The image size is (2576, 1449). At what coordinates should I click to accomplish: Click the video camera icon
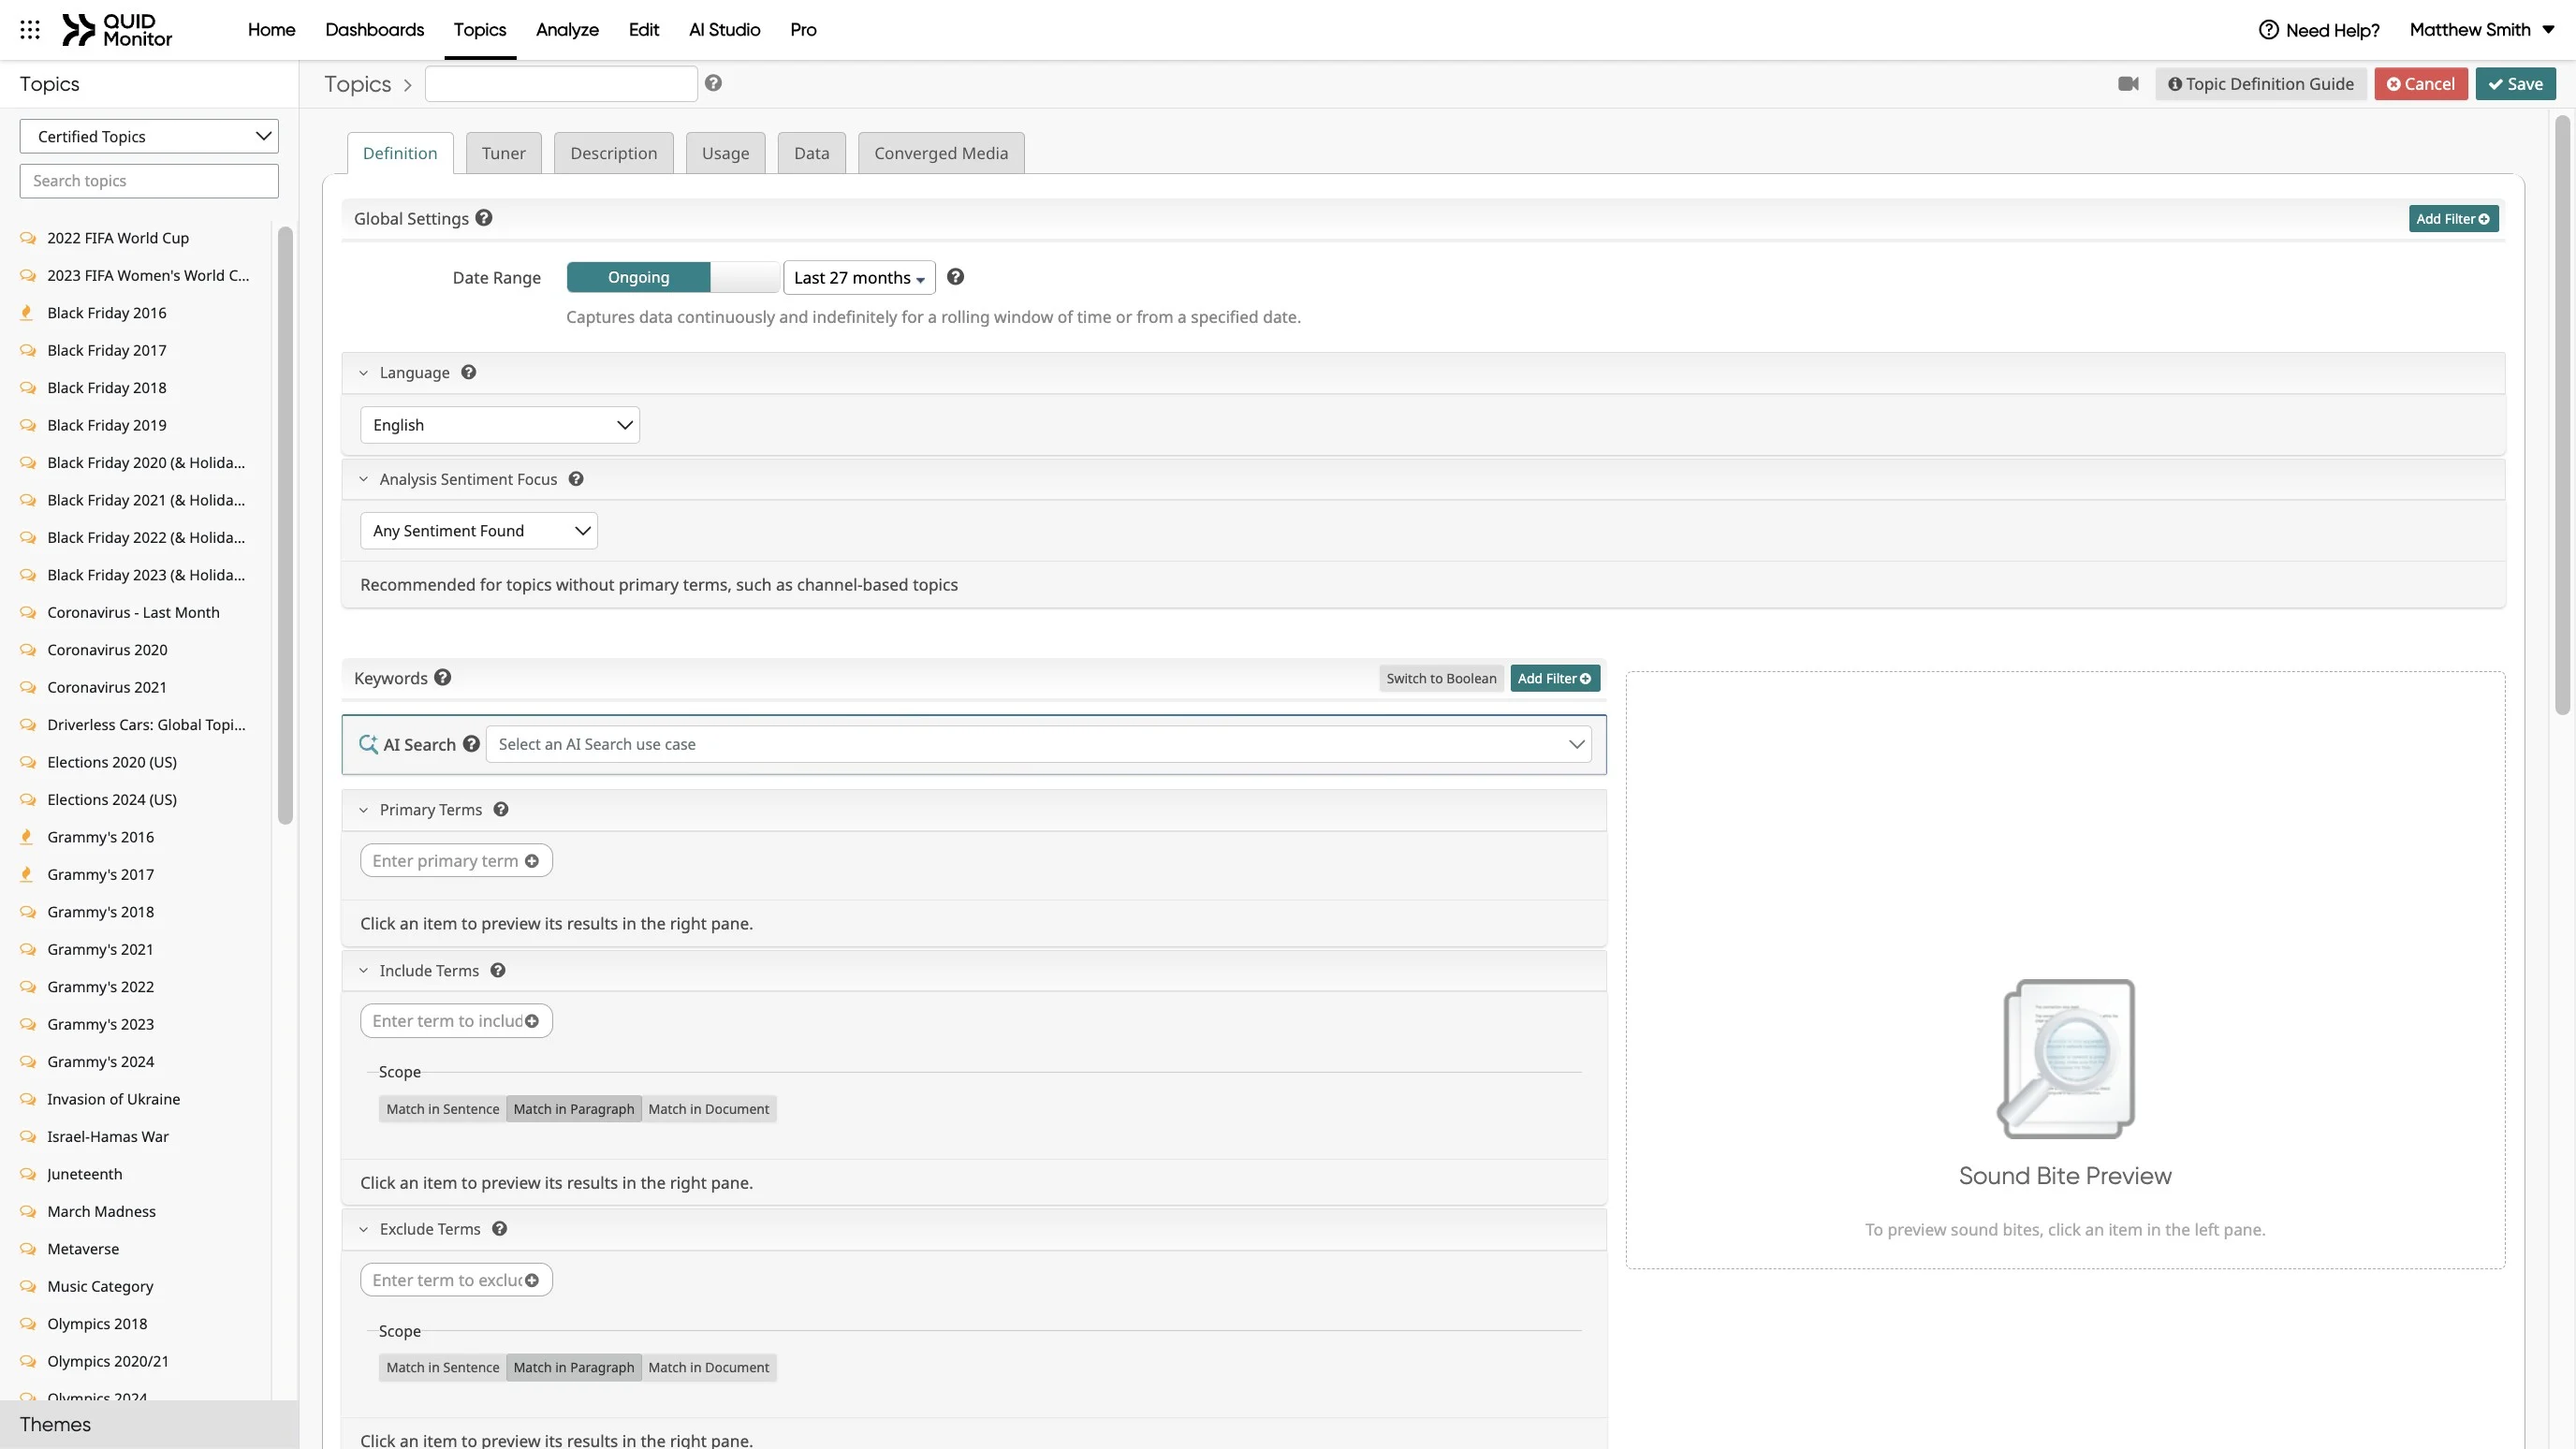(x=2128, y=84)
